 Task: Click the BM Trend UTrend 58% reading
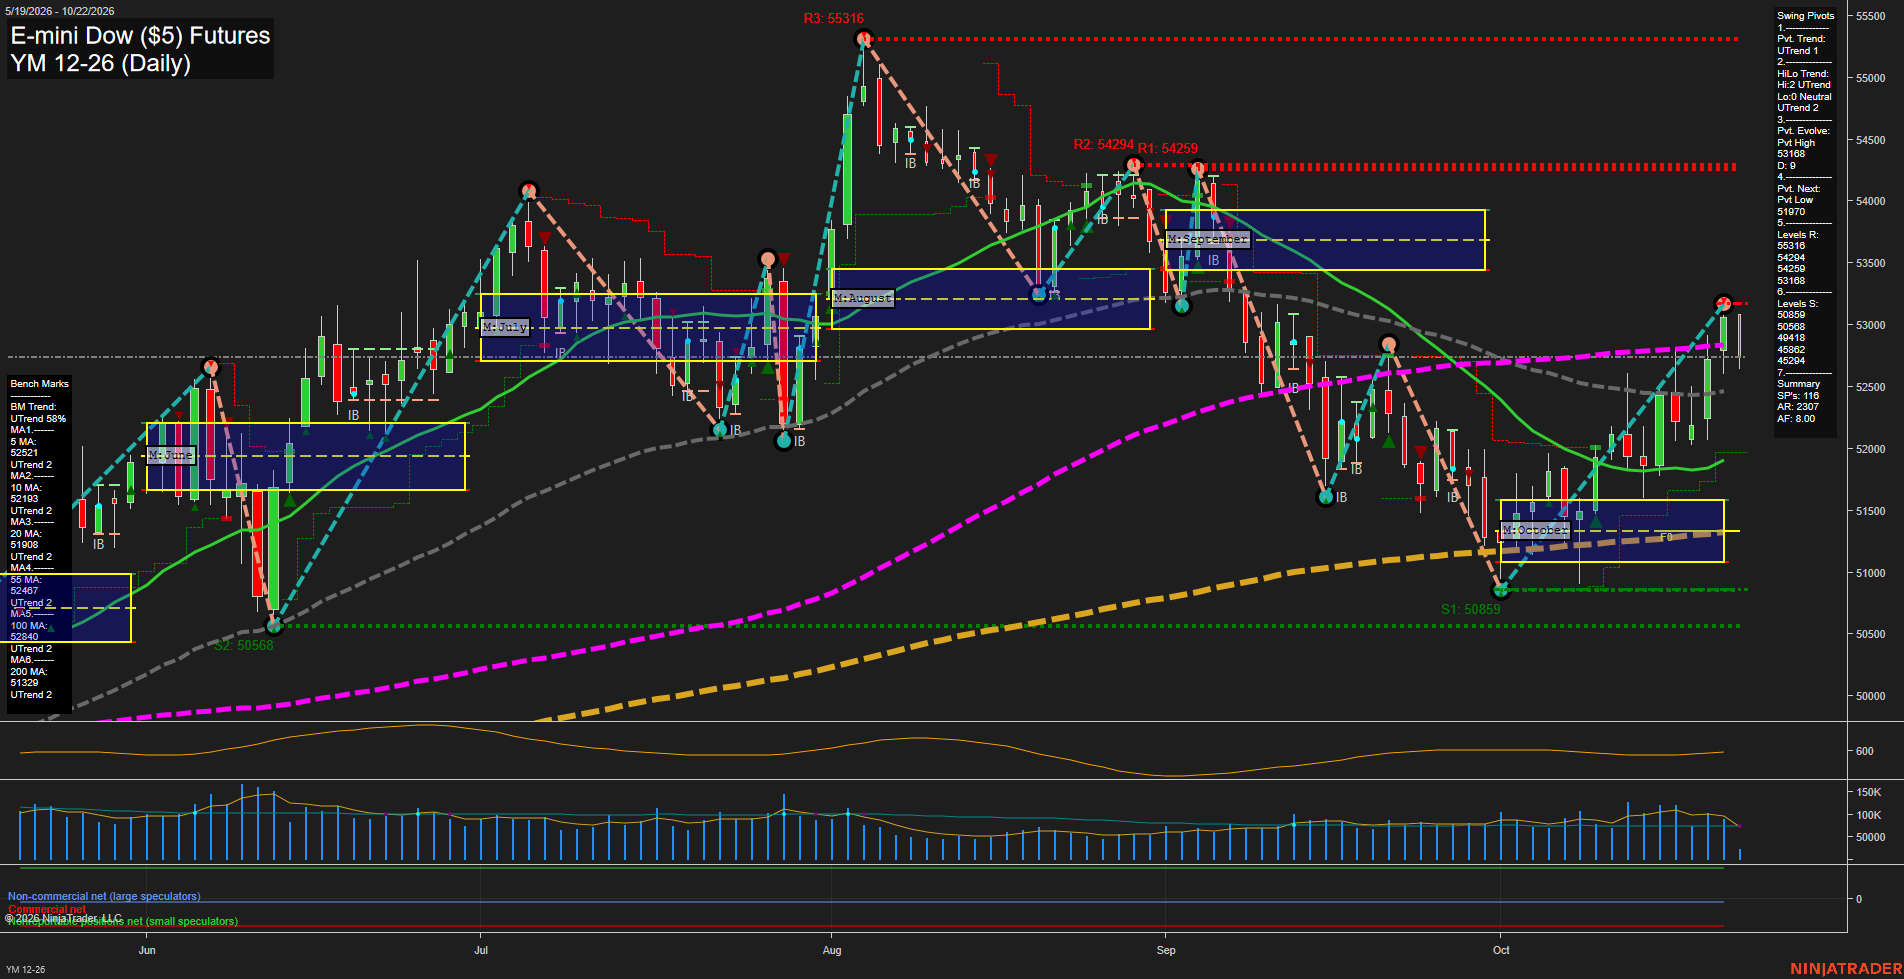[38, 413]
